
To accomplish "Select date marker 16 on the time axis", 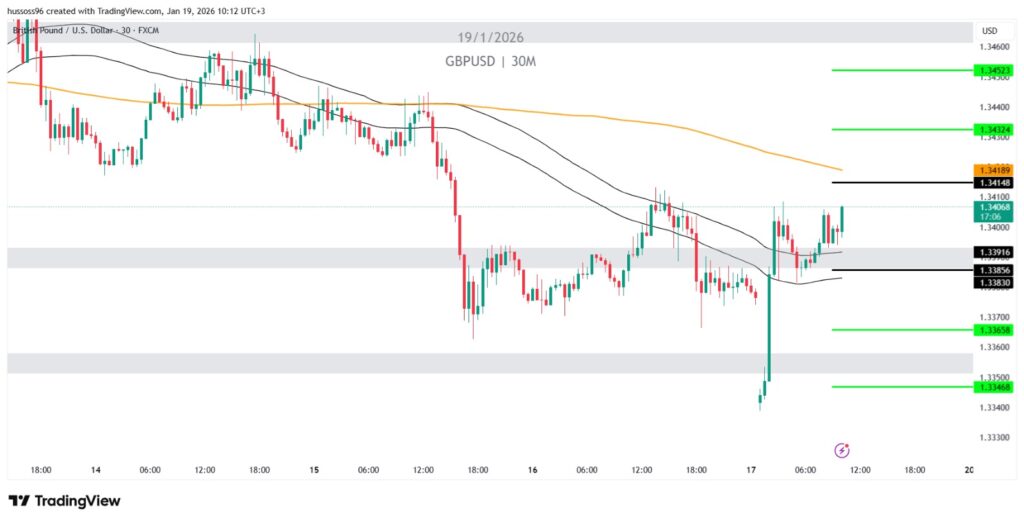I will tap(533, 469).
